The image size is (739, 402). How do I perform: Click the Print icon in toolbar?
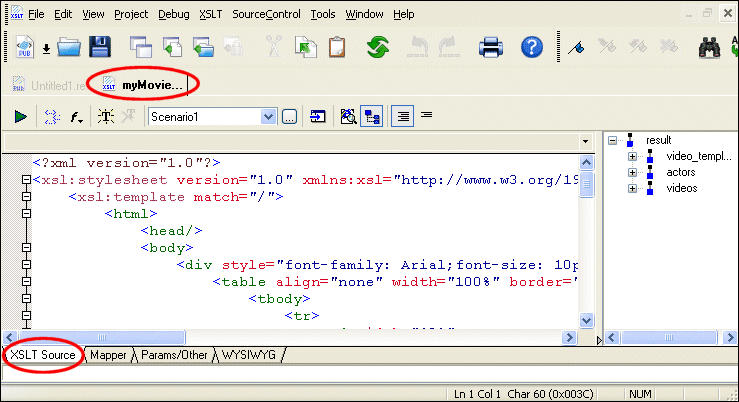(x=490, y=47)
